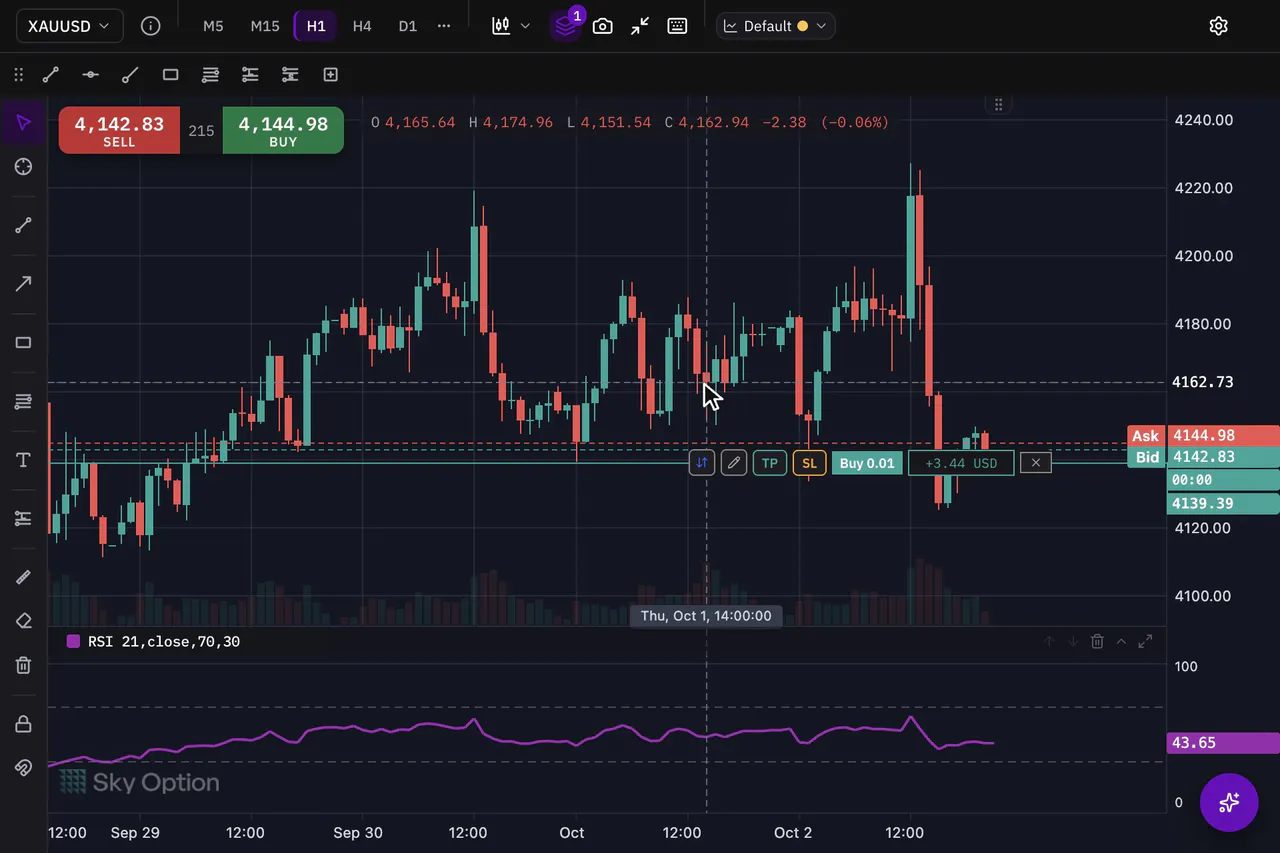Click the RSI purple color swatch
This screenshot has height=853, width=1280.
tap(73, 642)
